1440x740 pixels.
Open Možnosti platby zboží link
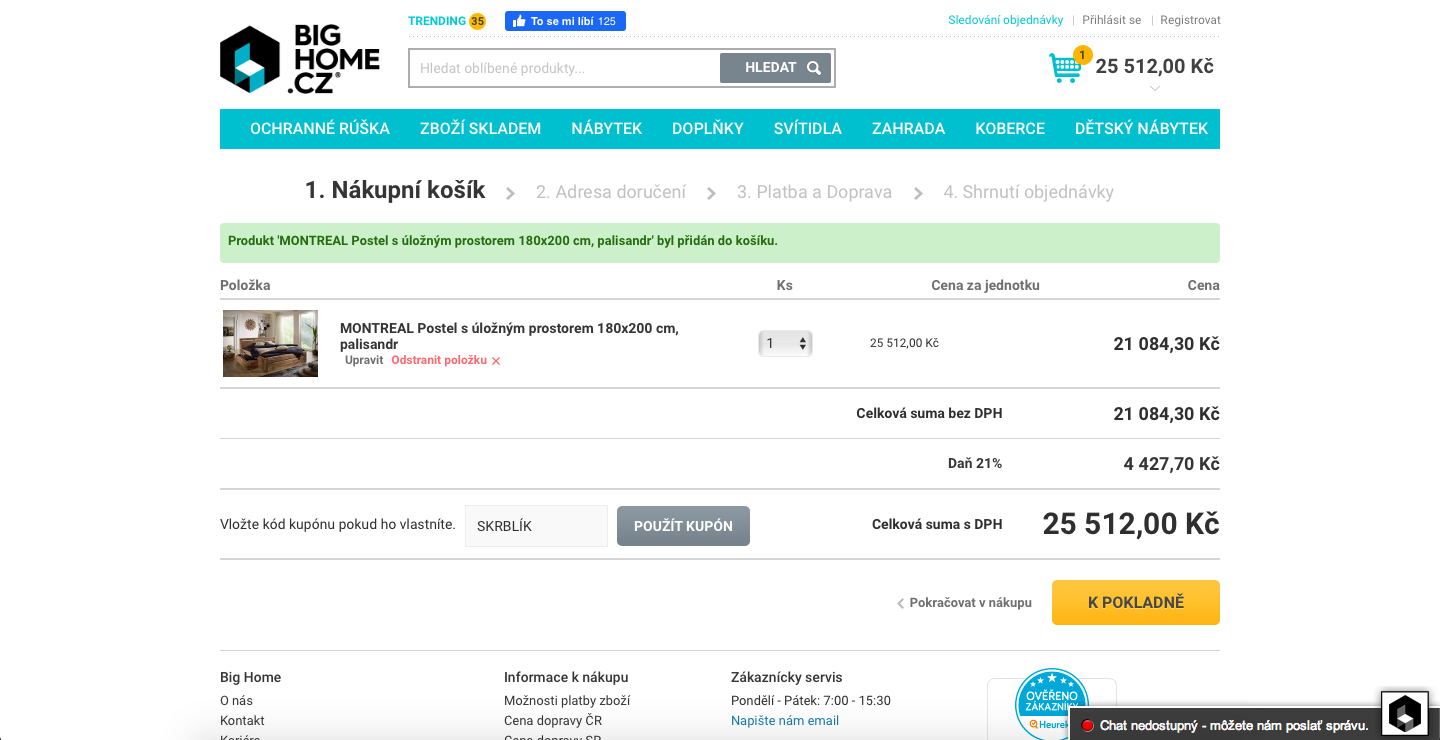click(x=567, y=701)
